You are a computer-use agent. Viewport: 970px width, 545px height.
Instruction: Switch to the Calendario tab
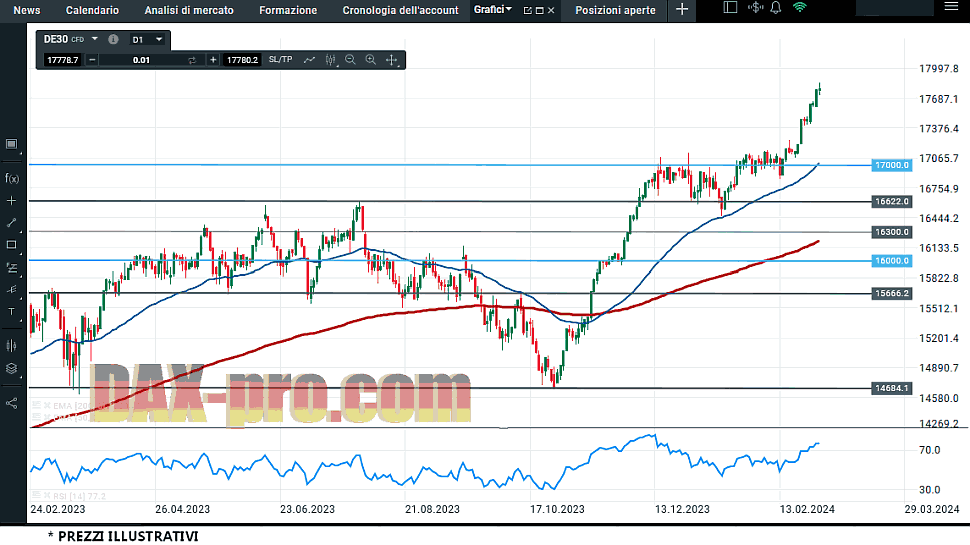coord(92,11)
